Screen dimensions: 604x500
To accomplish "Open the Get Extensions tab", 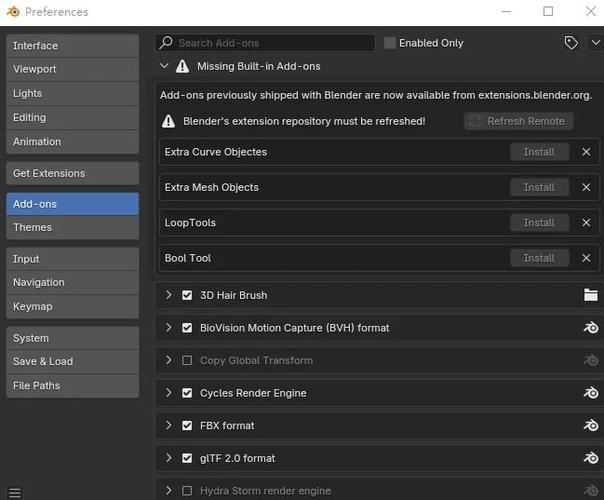I will tap(72, 173).
